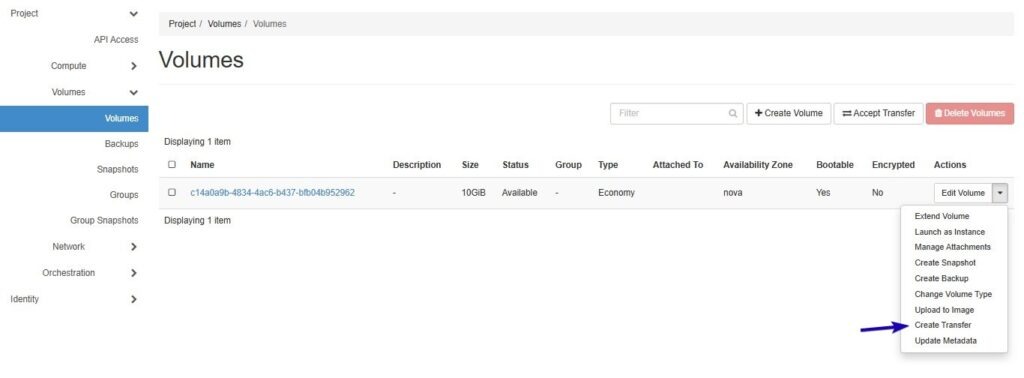Expand the Compute sidebar section
The image size is (1024, 378).
(x=134, y=66)
